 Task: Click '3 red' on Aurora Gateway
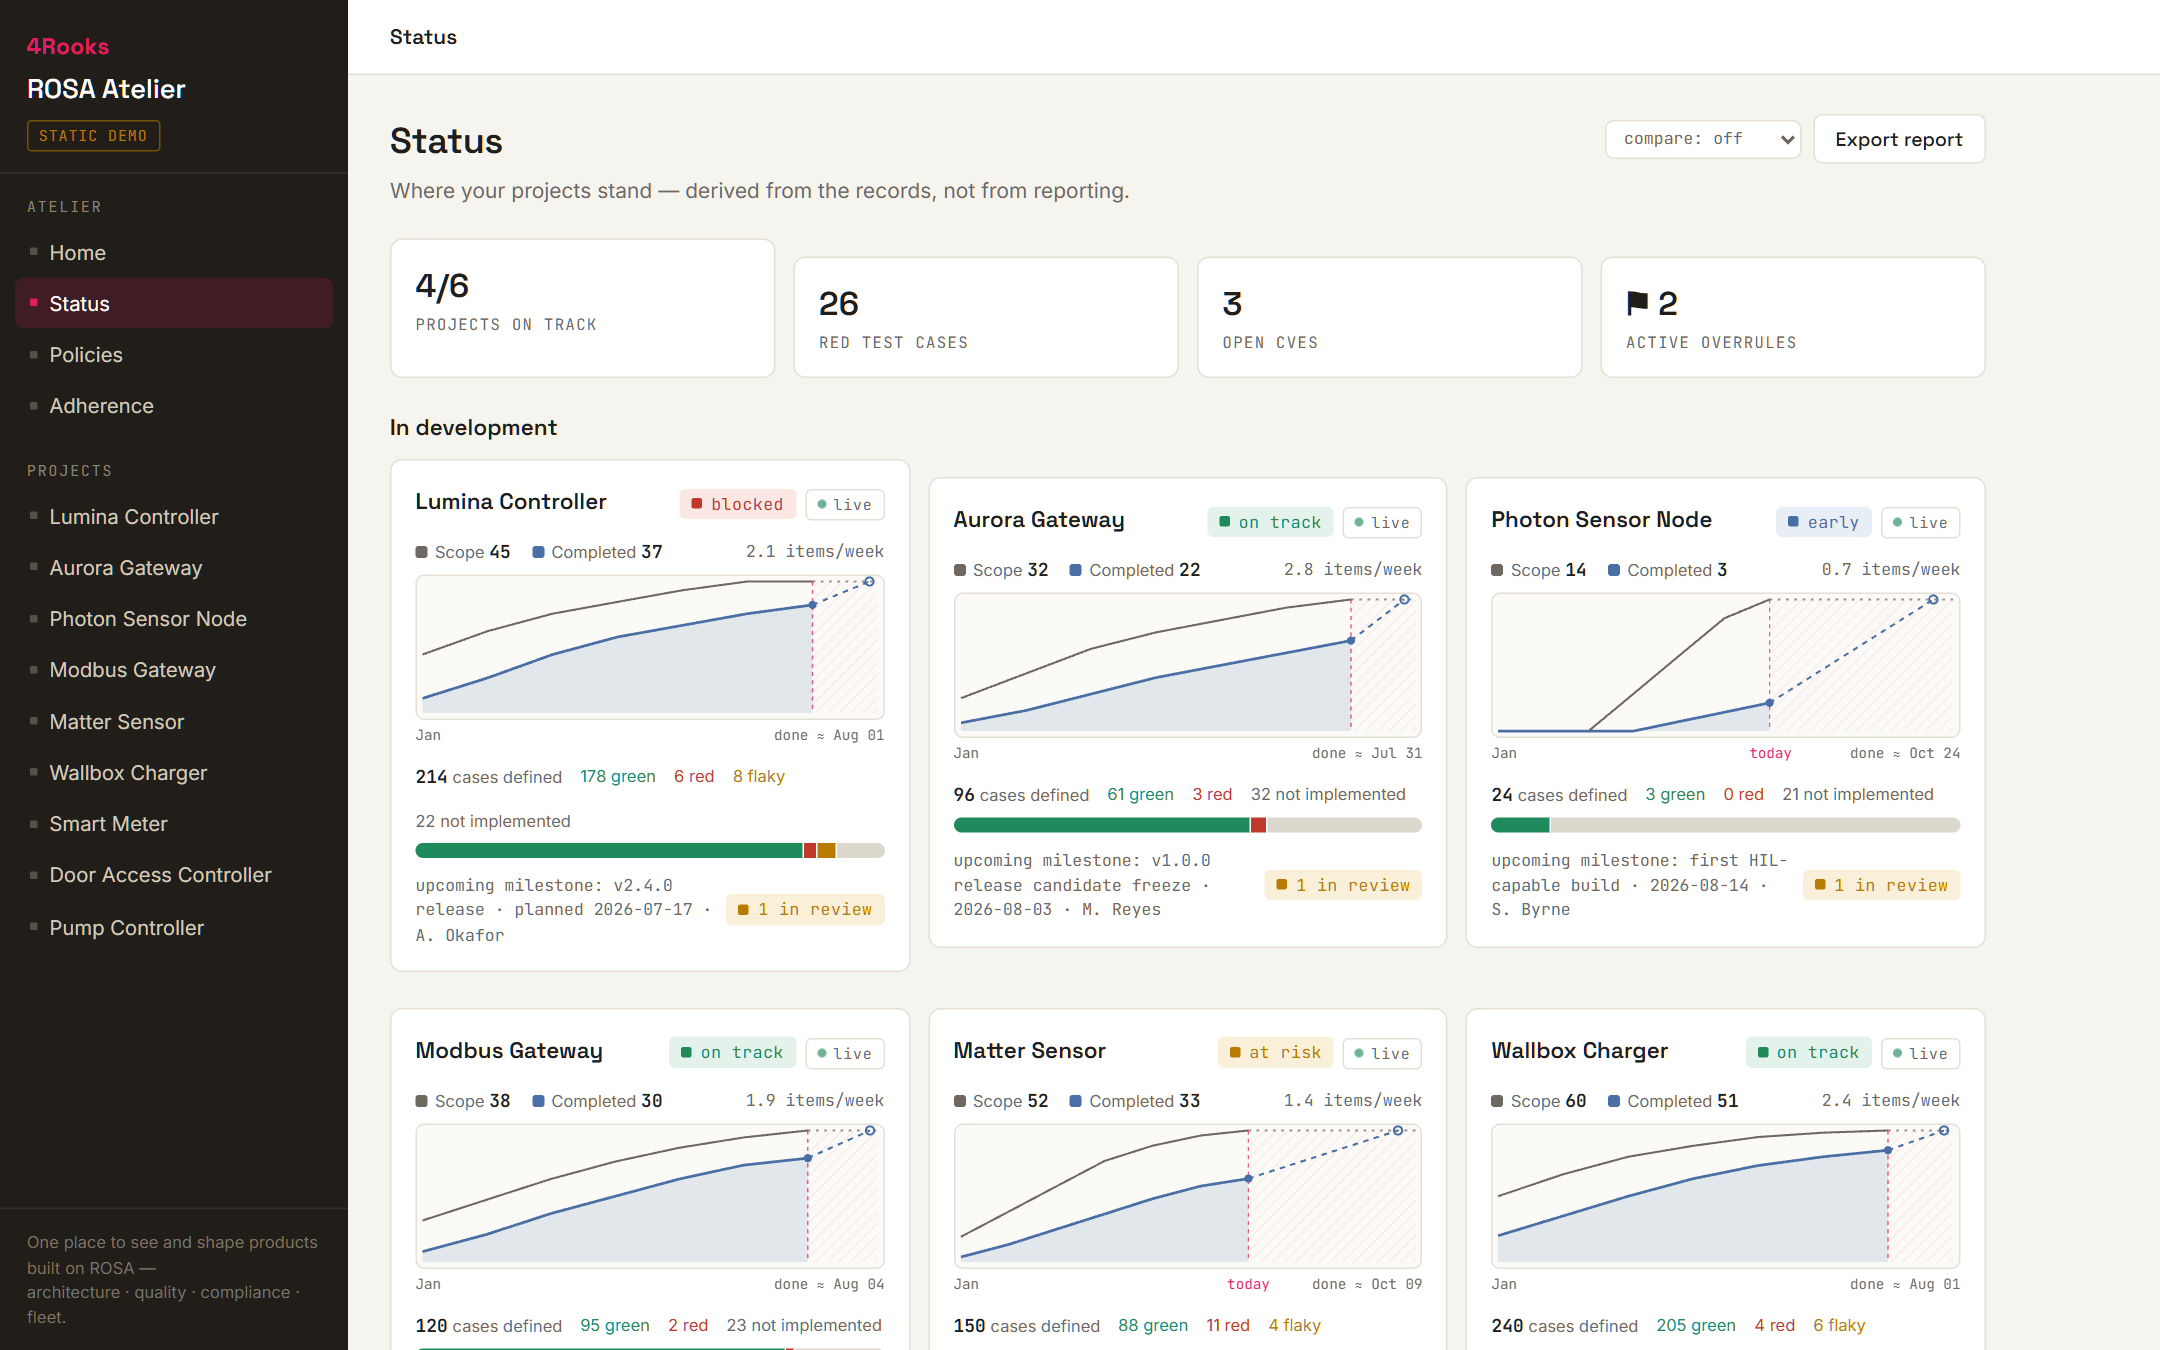pyautogui.click(x=1212, y=794)
